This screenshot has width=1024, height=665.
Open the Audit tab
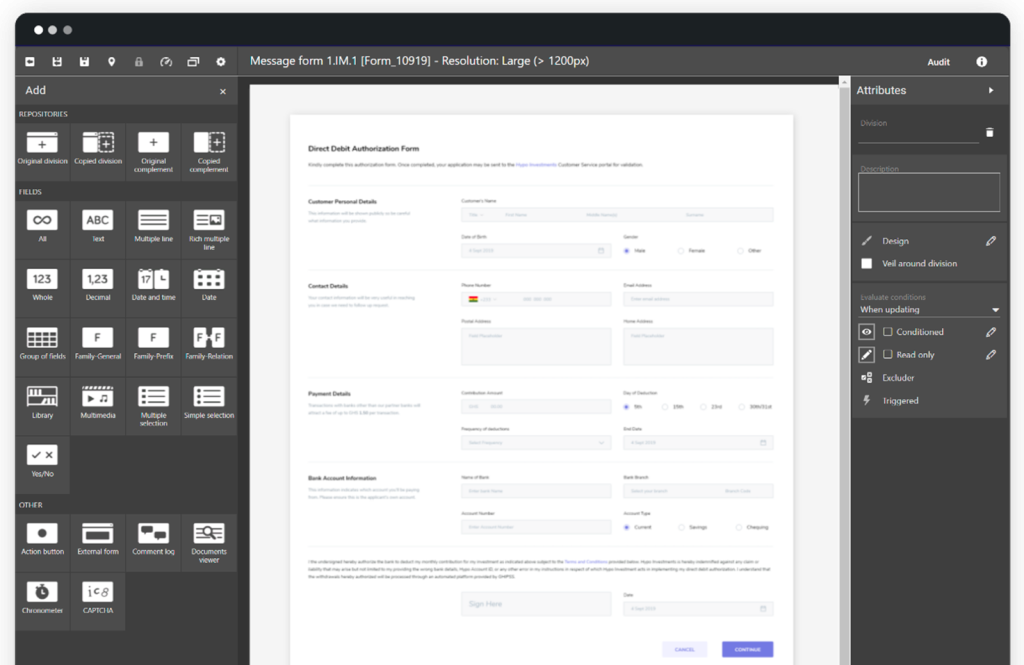point(938,62)
